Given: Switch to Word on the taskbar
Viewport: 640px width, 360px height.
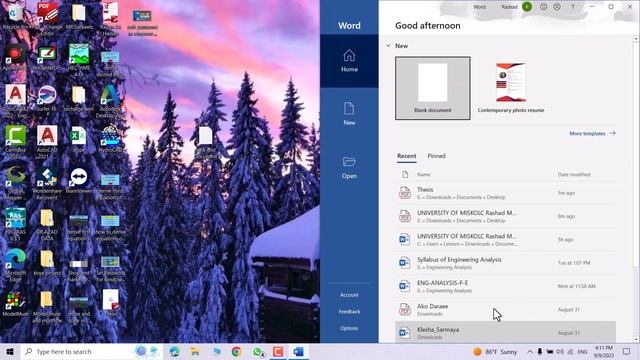Looking at the screenshot, I should tap(298, 351).
